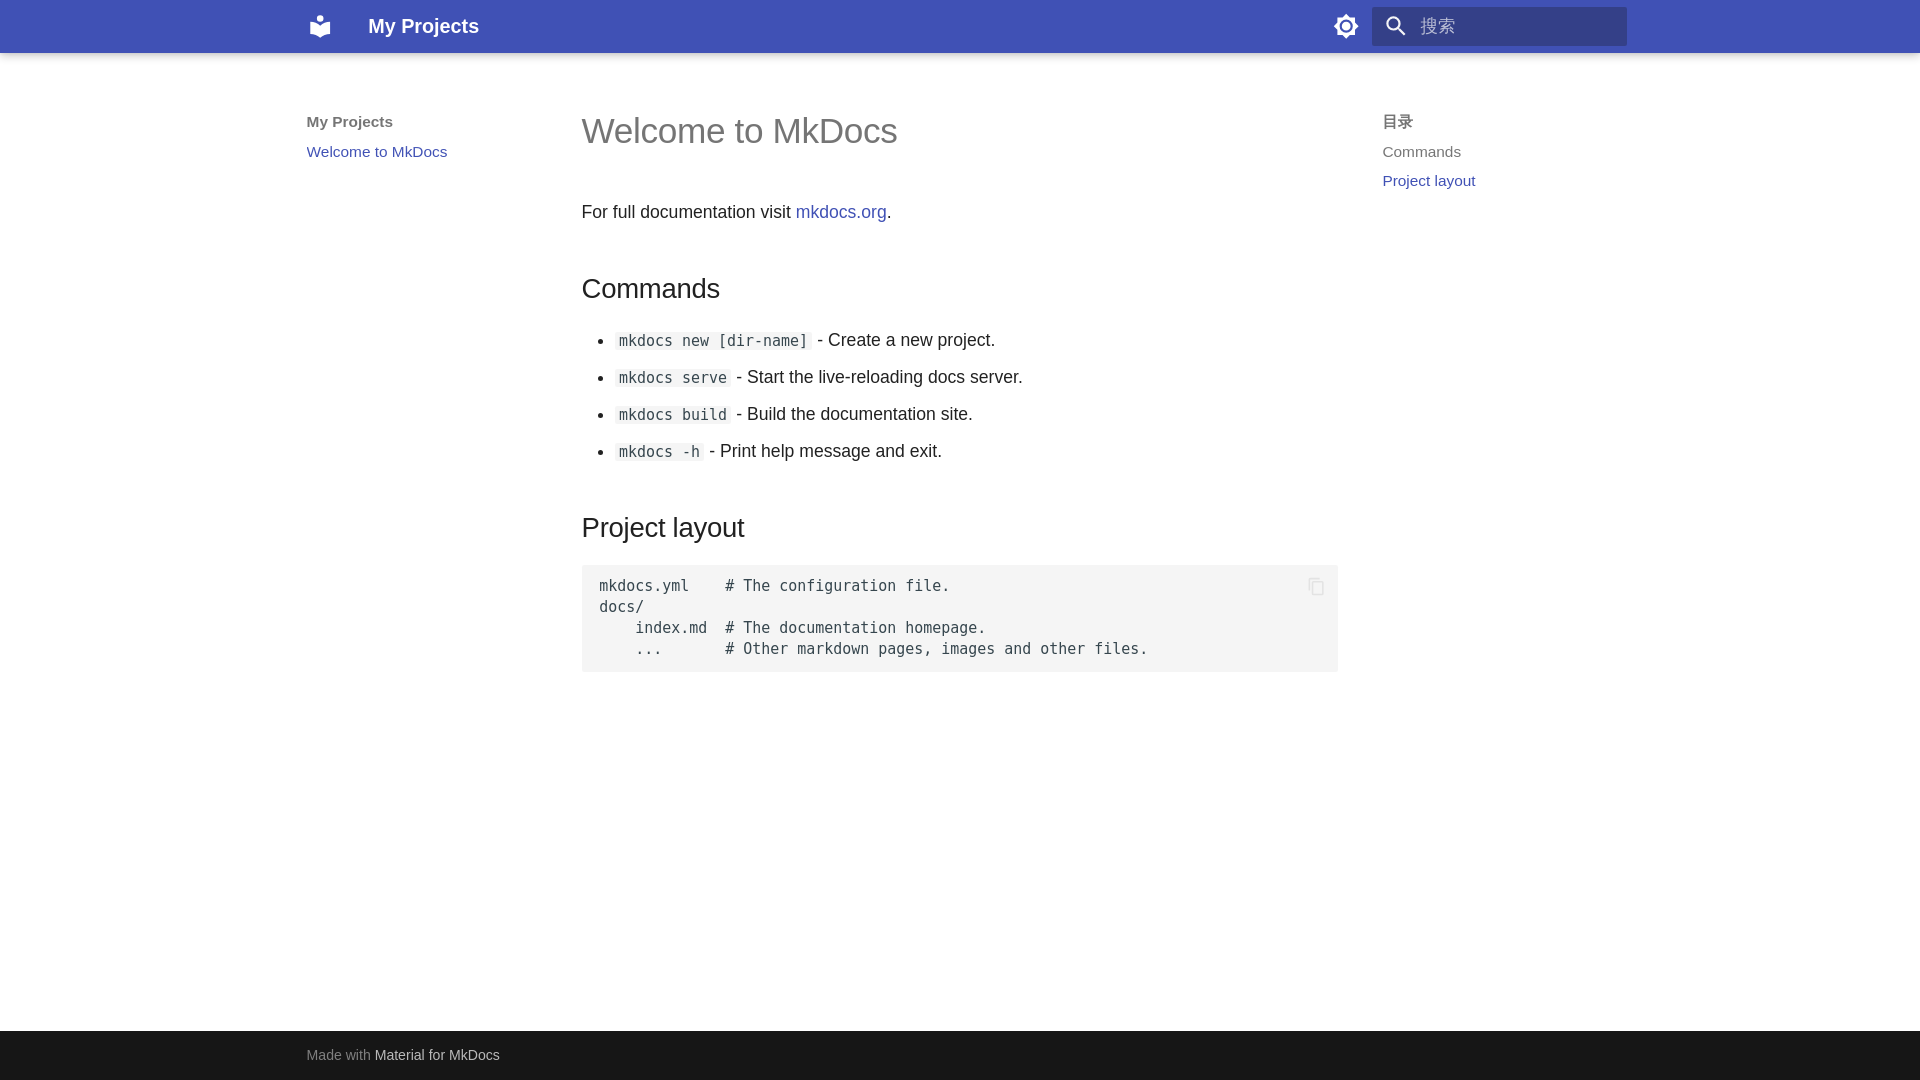This screenshot has height=1080, width=1920.
Task: Copy the project layout code block
Action: 1316,587
